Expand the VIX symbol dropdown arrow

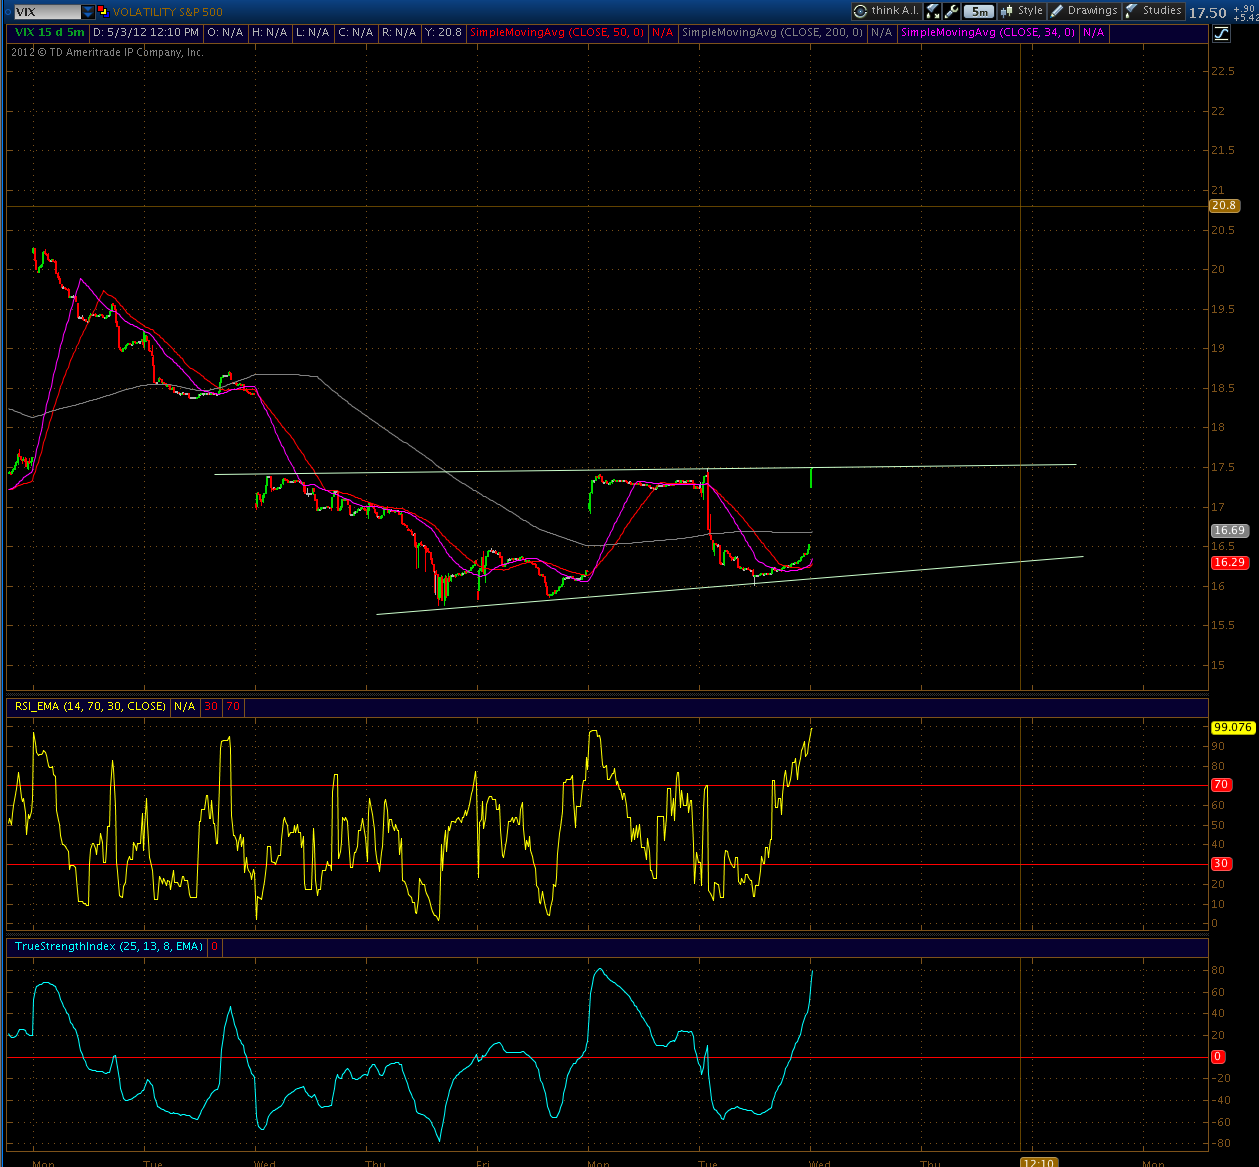pyautogui.click(x=88, y=12)
